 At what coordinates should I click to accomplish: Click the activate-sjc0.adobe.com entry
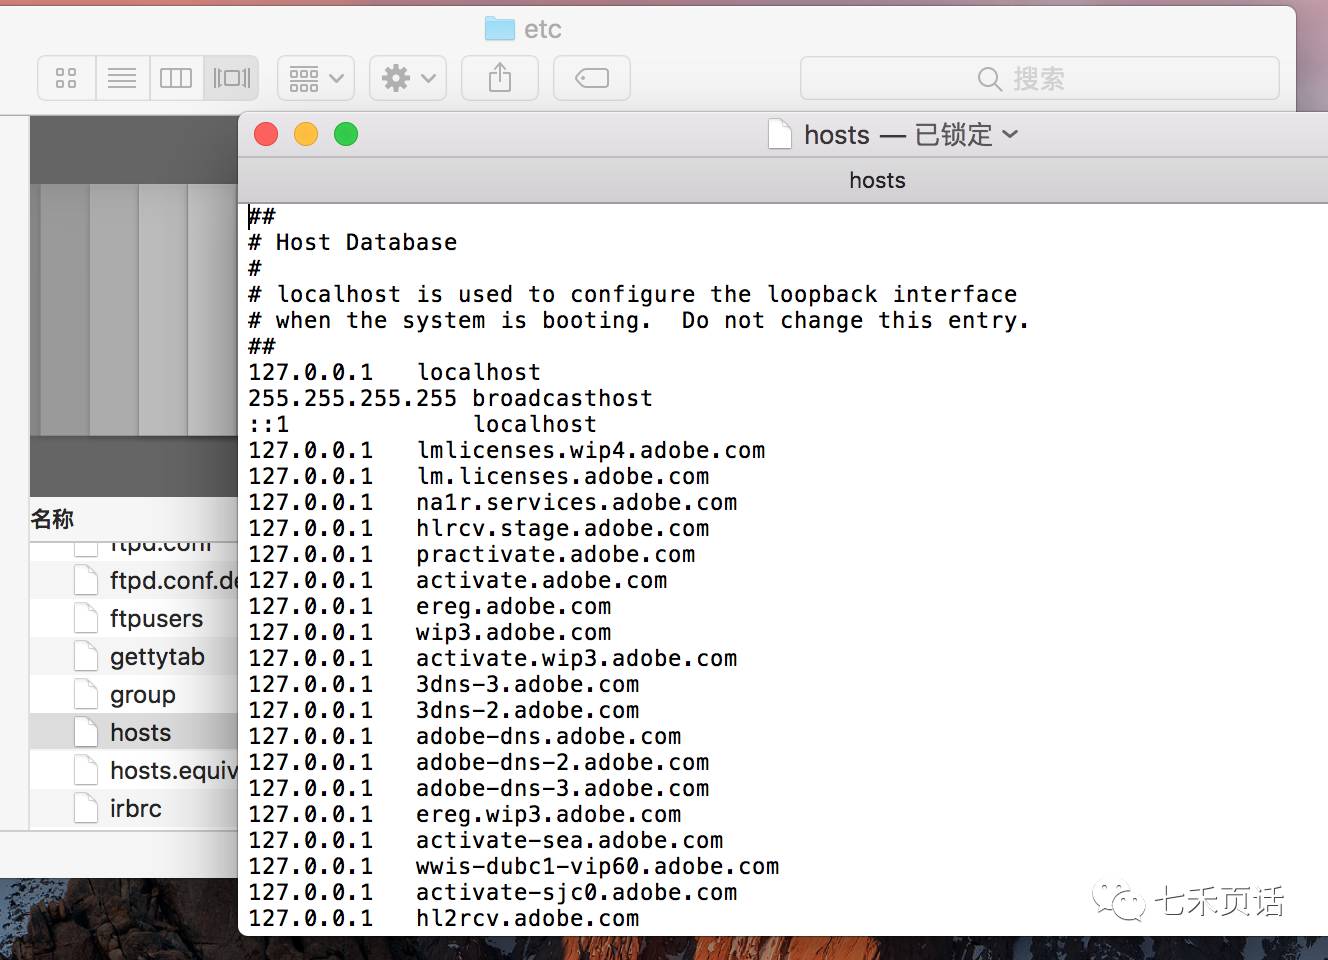(x=577, y=892)
